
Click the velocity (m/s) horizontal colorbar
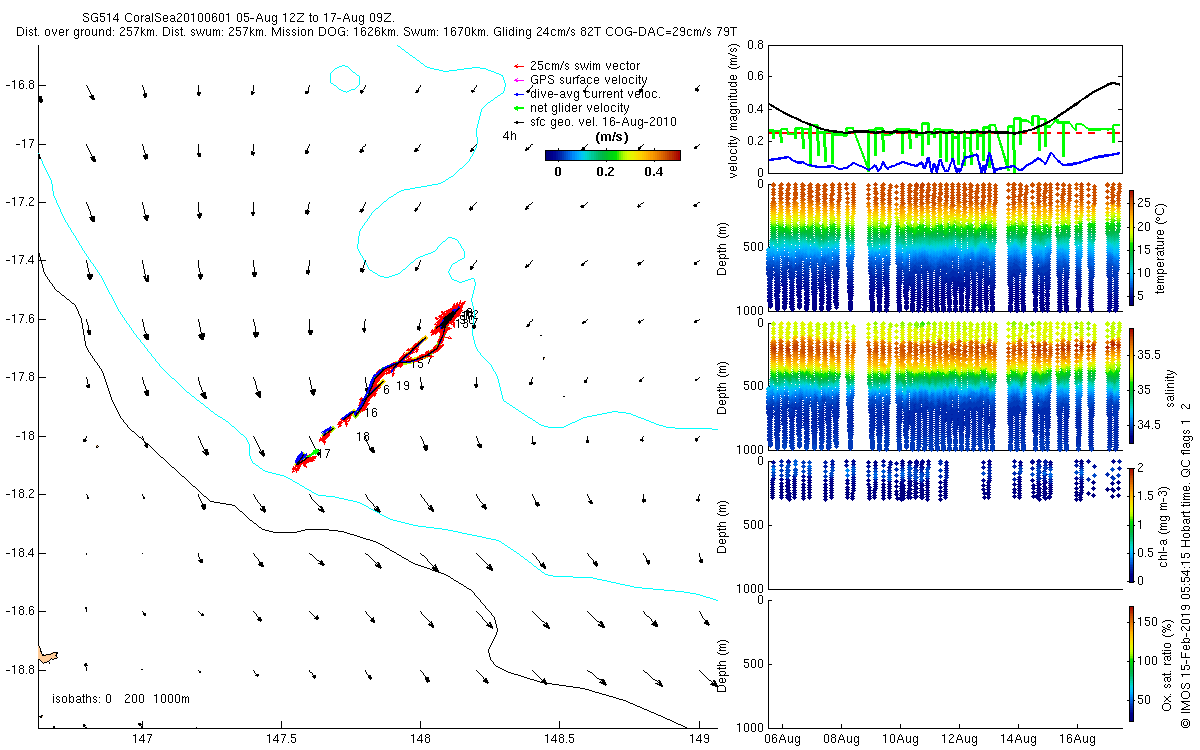(x=612, y=155)
